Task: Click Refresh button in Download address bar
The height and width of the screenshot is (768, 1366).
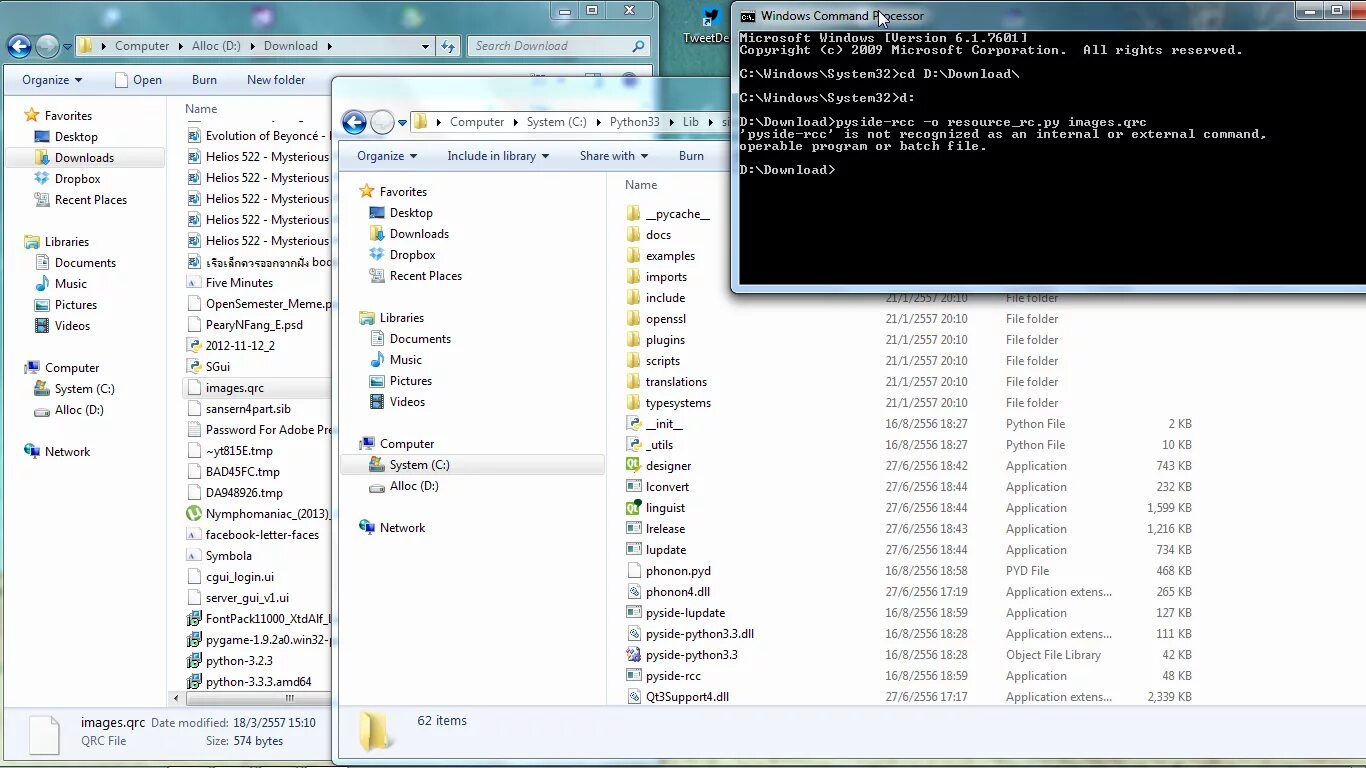Action: point(448,46)
